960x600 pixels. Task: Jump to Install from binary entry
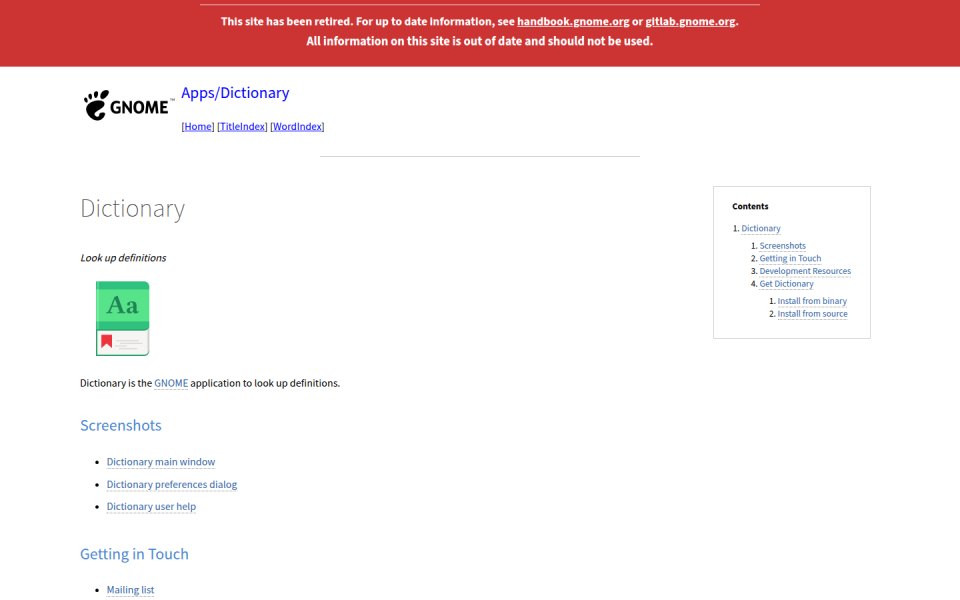pos(812,301)
